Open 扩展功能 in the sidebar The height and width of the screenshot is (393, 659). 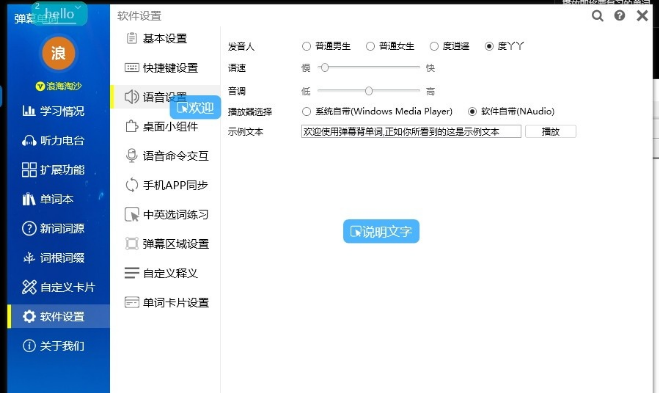coord(58,170)
